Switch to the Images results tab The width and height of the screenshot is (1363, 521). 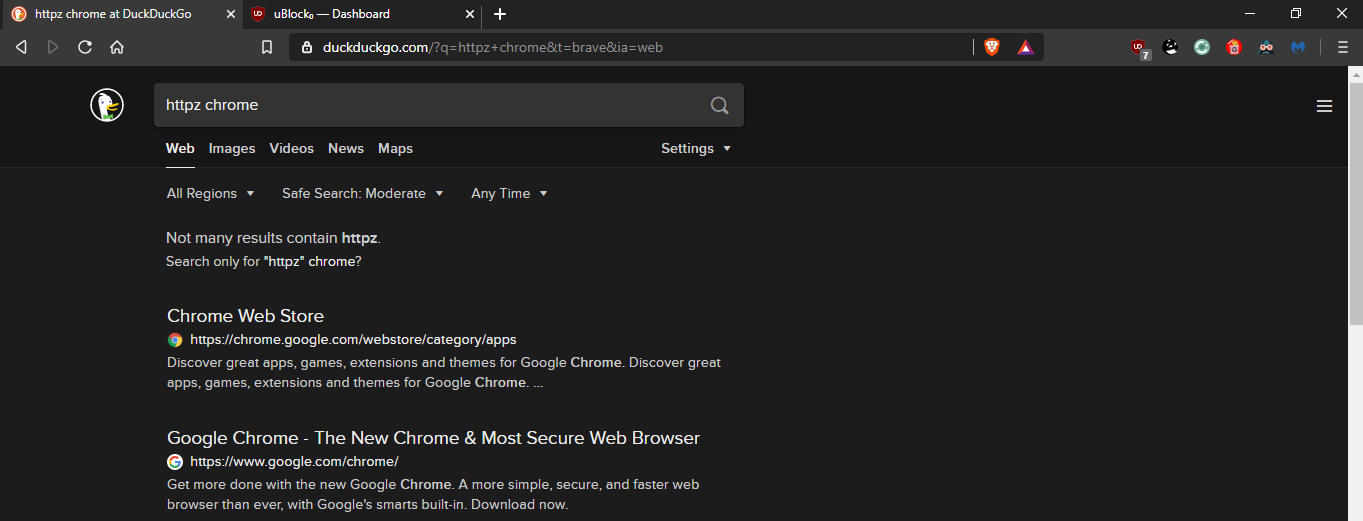pyautogui.click(x=232, y=148)
